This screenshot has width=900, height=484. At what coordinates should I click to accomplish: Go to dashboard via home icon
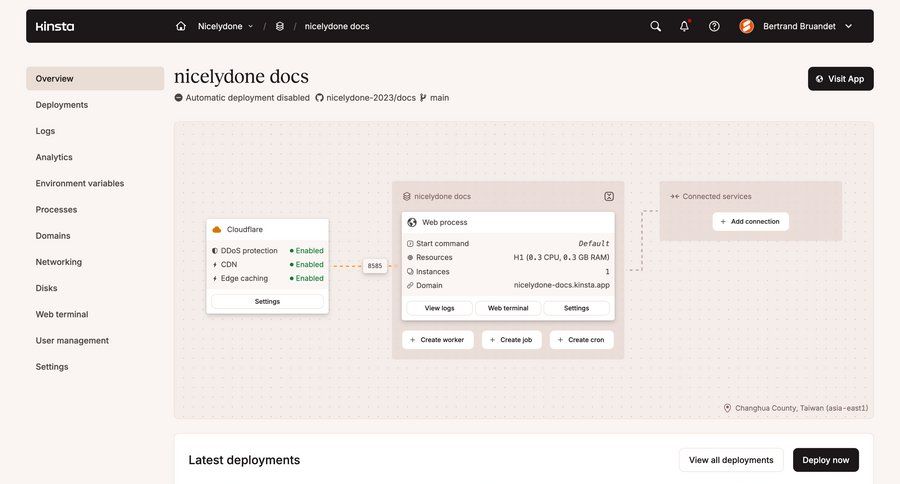[x=181, y=26]
